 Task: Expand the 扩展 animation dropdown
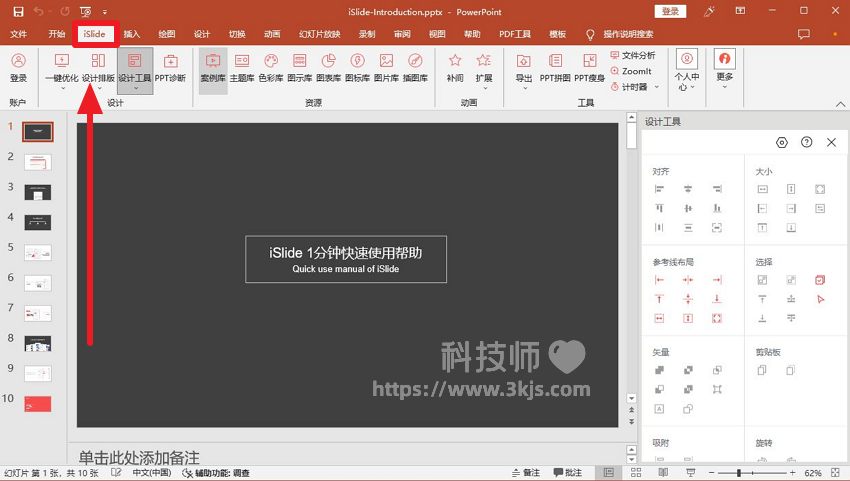pos(484,88)
